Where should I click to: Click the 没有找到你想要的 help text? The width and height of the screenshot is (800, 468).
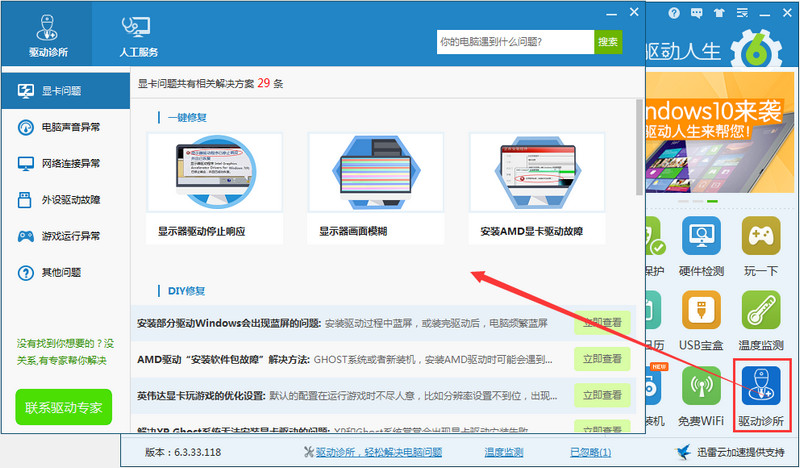65,352
